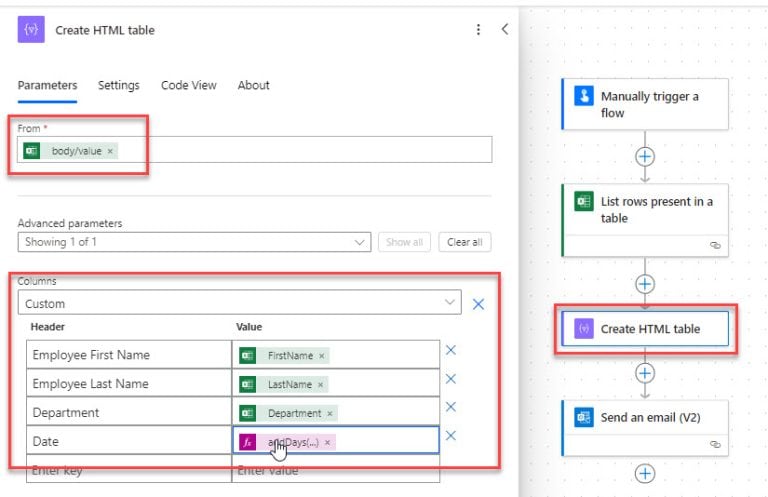Click inside the From input field
Image resolution: width=768 pixels, height=497 pixels.
[x=255, y=150]
